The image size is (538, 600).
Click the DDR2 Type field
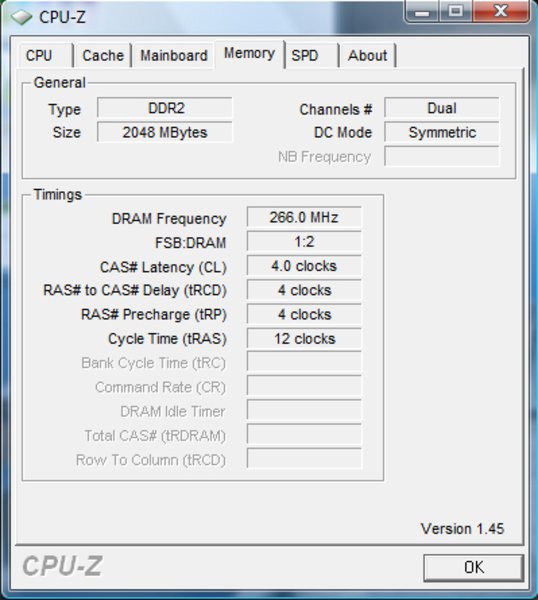click(165, 108)
